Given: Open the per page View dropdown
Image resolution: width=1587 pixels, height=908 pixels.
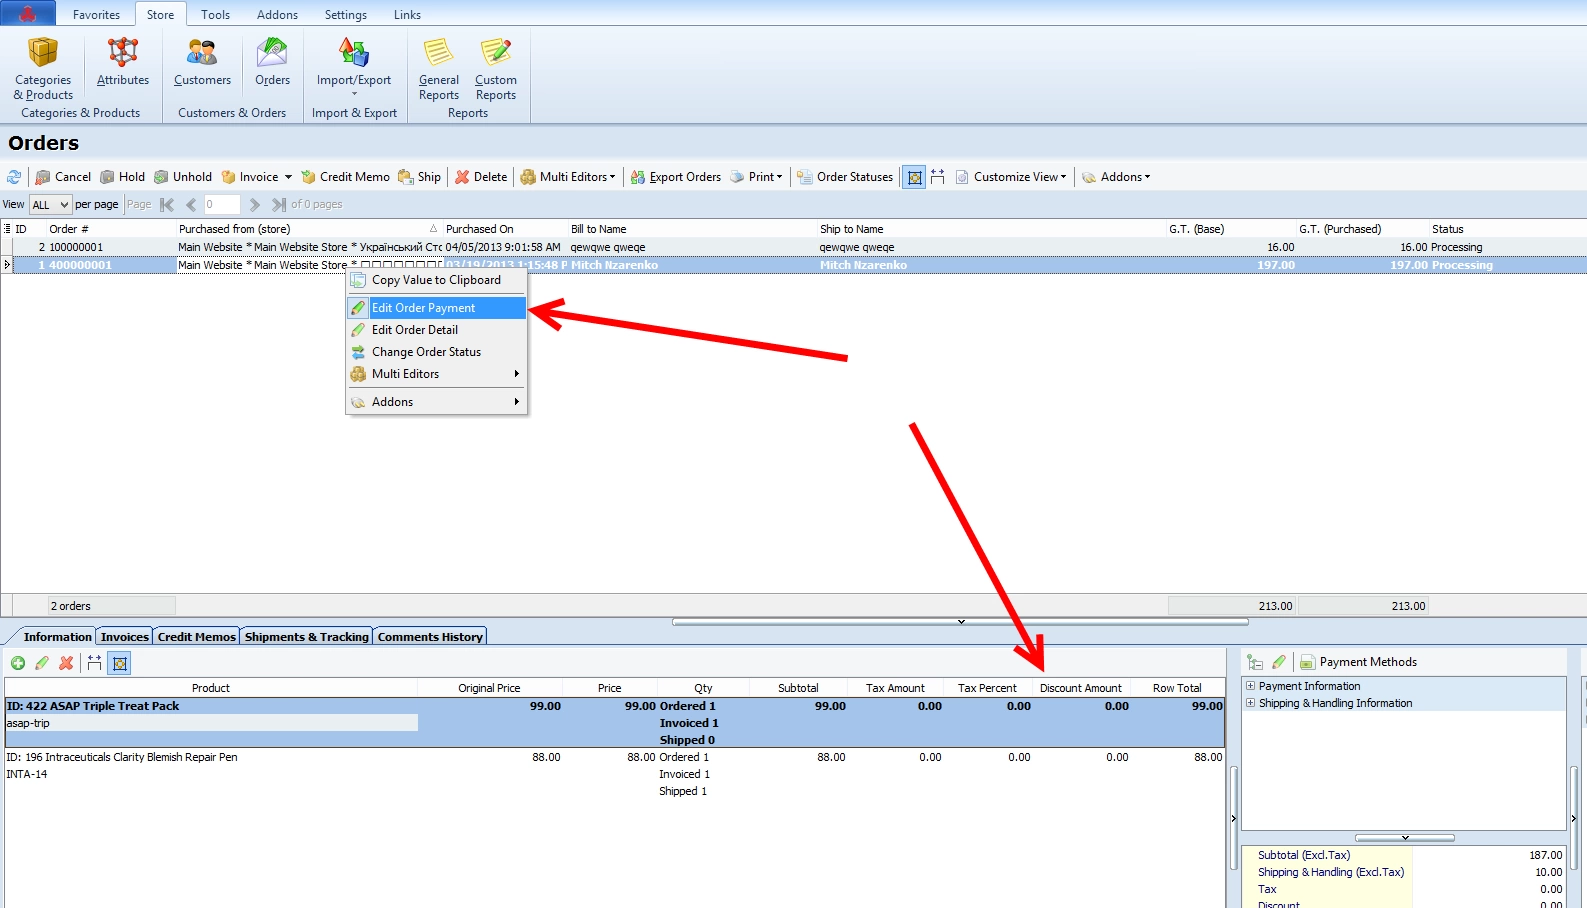Looking at the screenshot, I should 50,205.
